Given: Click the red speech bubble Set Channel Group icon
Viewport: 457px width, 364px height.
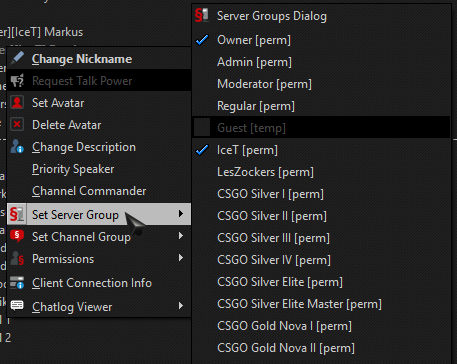Looking at the screenshot, I should (x=17, y=236).
